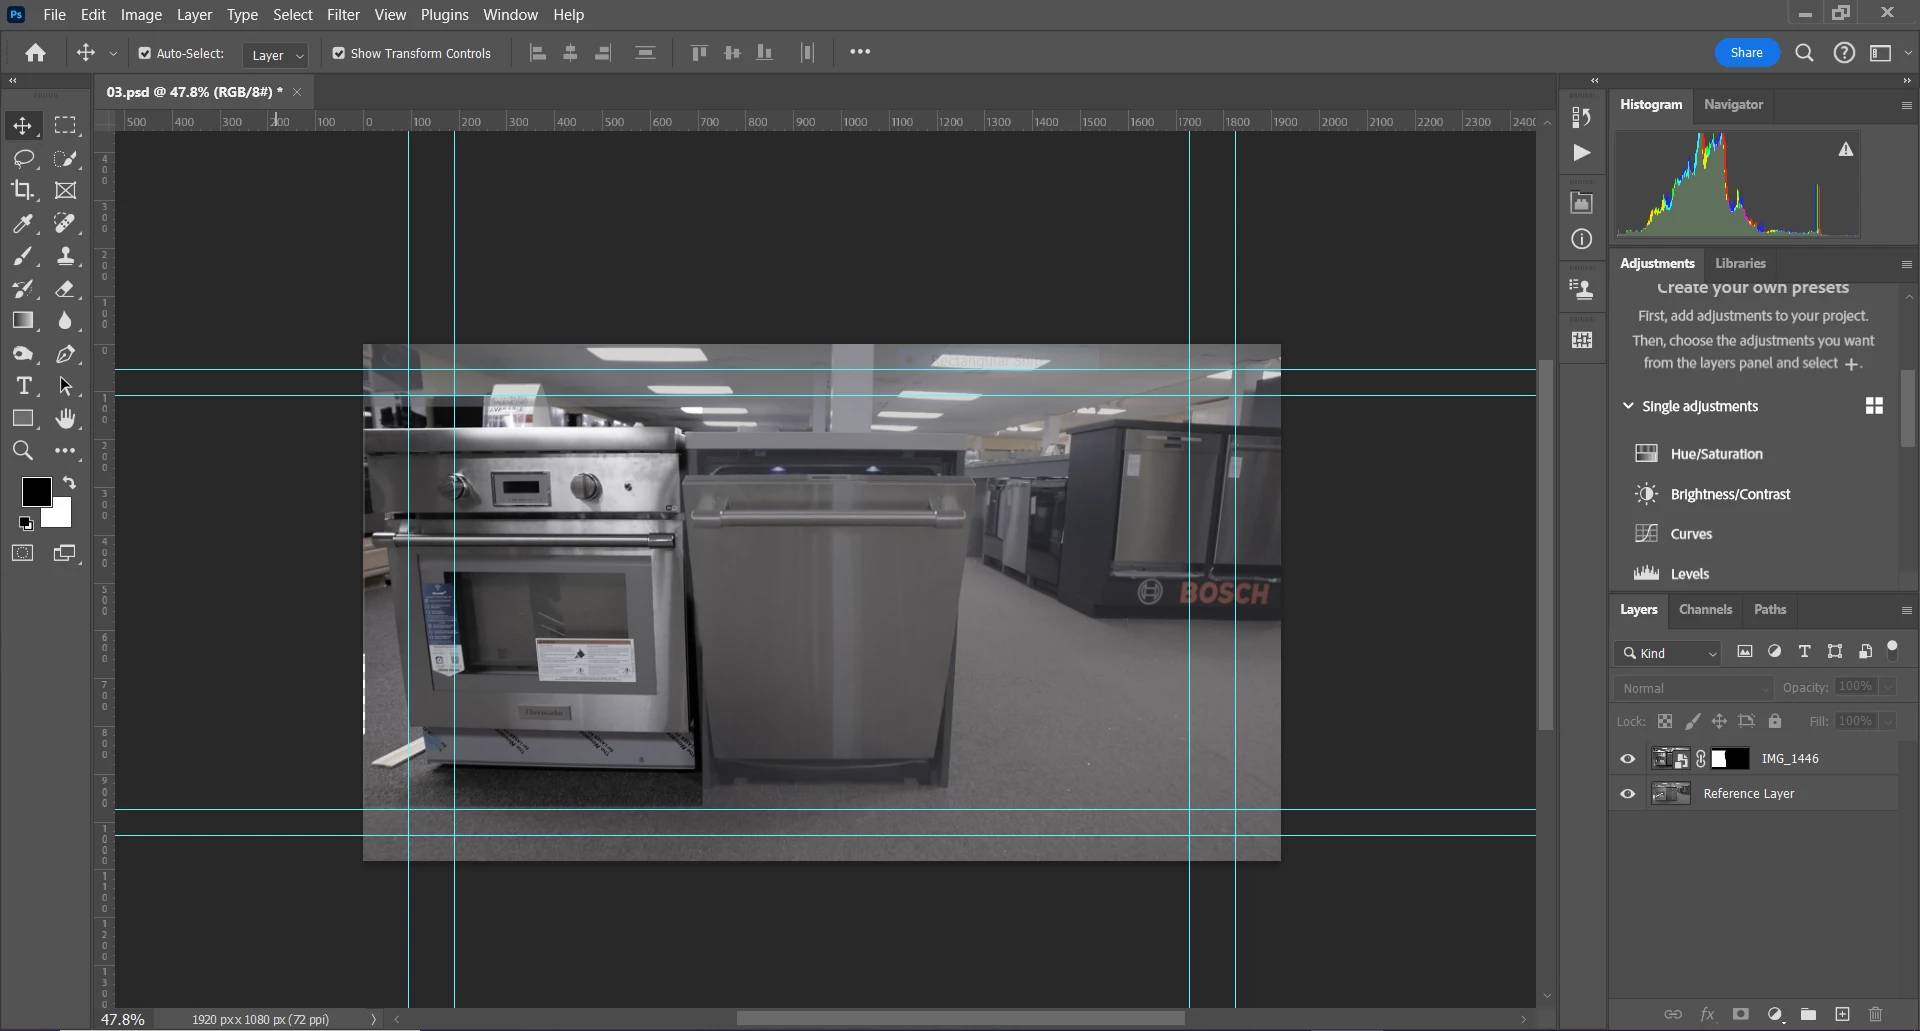Toggle filter for type layers
The height and width of the screenshot is (1031, 1920).
click(1805, 652)
